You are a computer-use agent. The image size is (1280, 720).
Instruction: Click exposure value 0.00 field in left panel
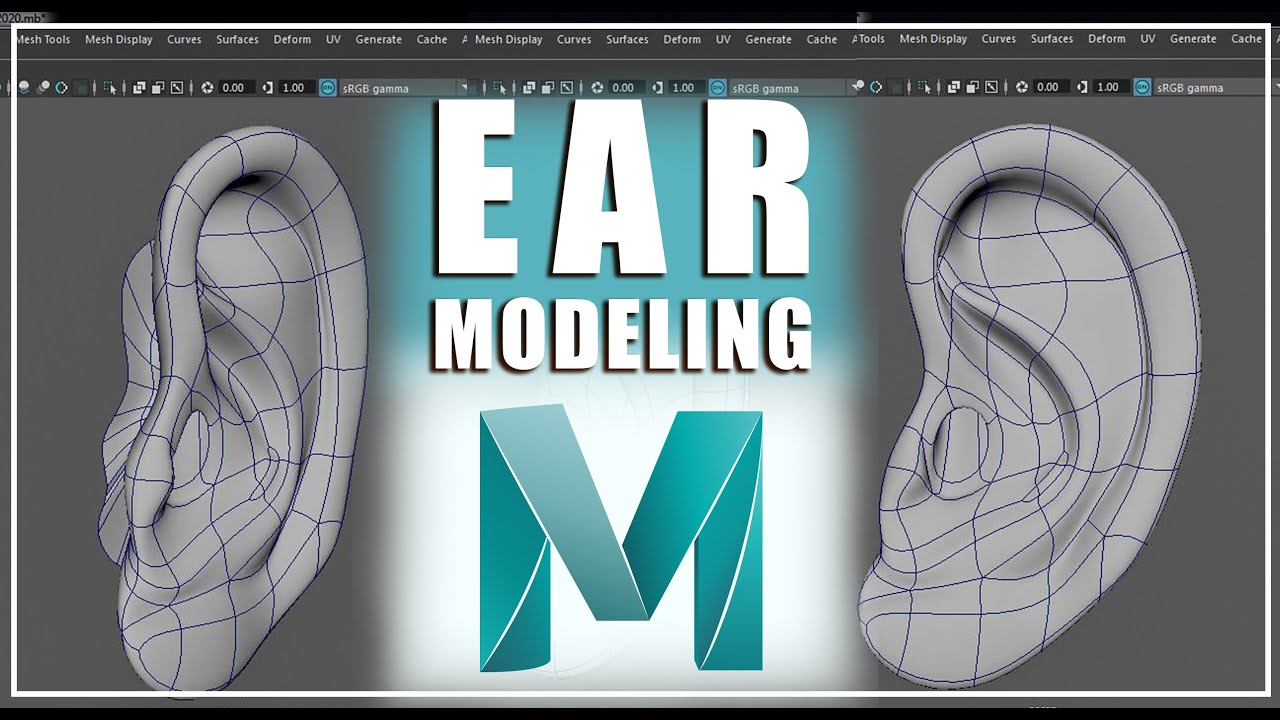236,88
